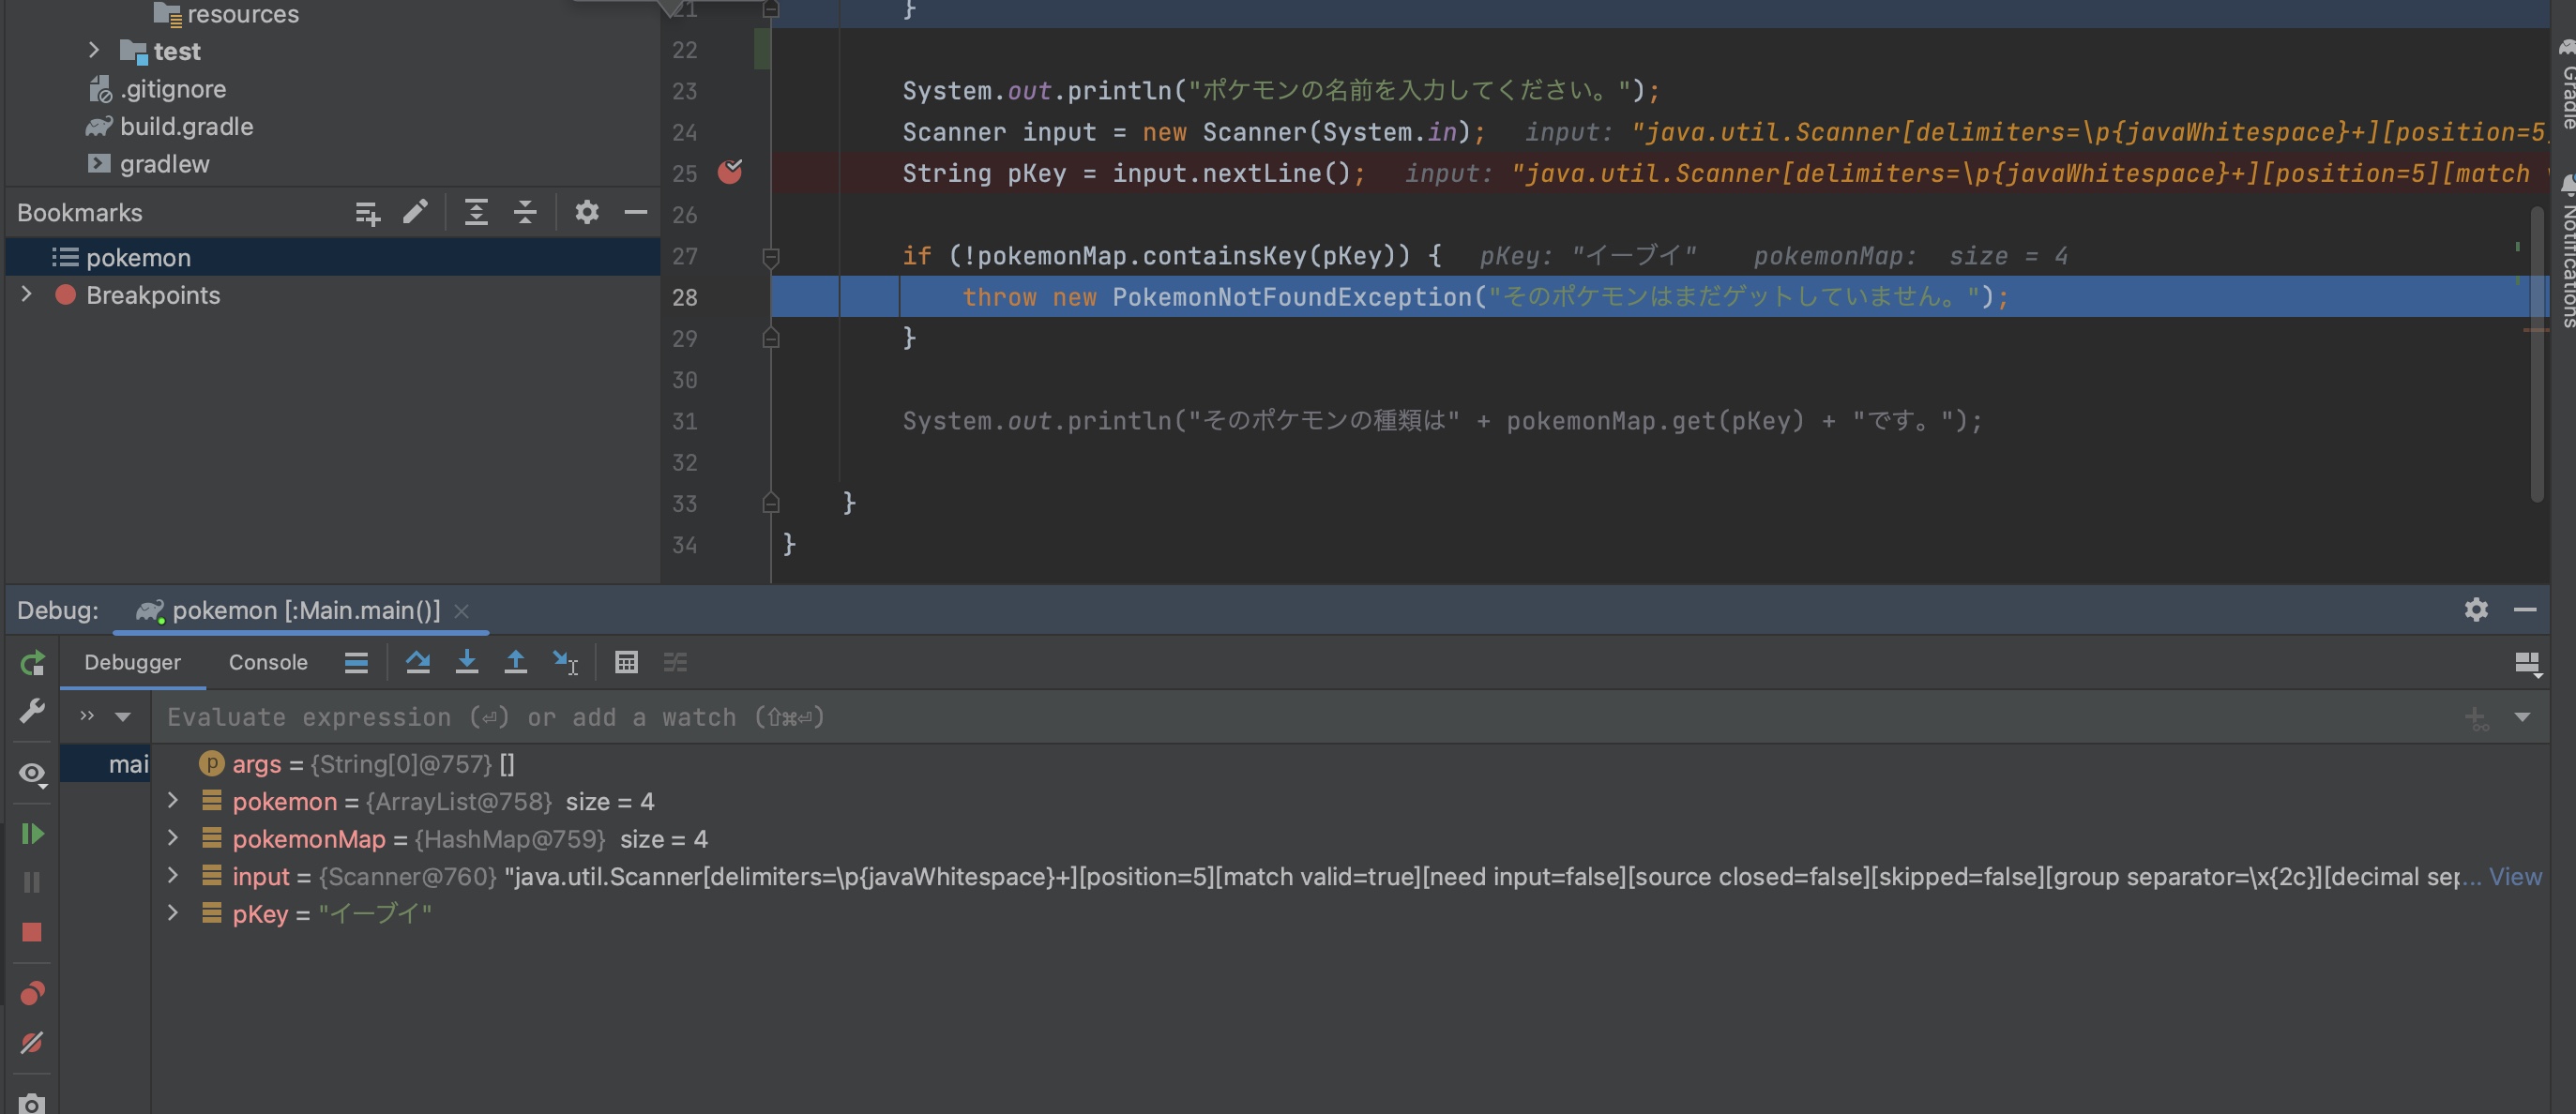Expand the Breakpoints node in Bookmarks
2576x1114 pixels.
27,294
